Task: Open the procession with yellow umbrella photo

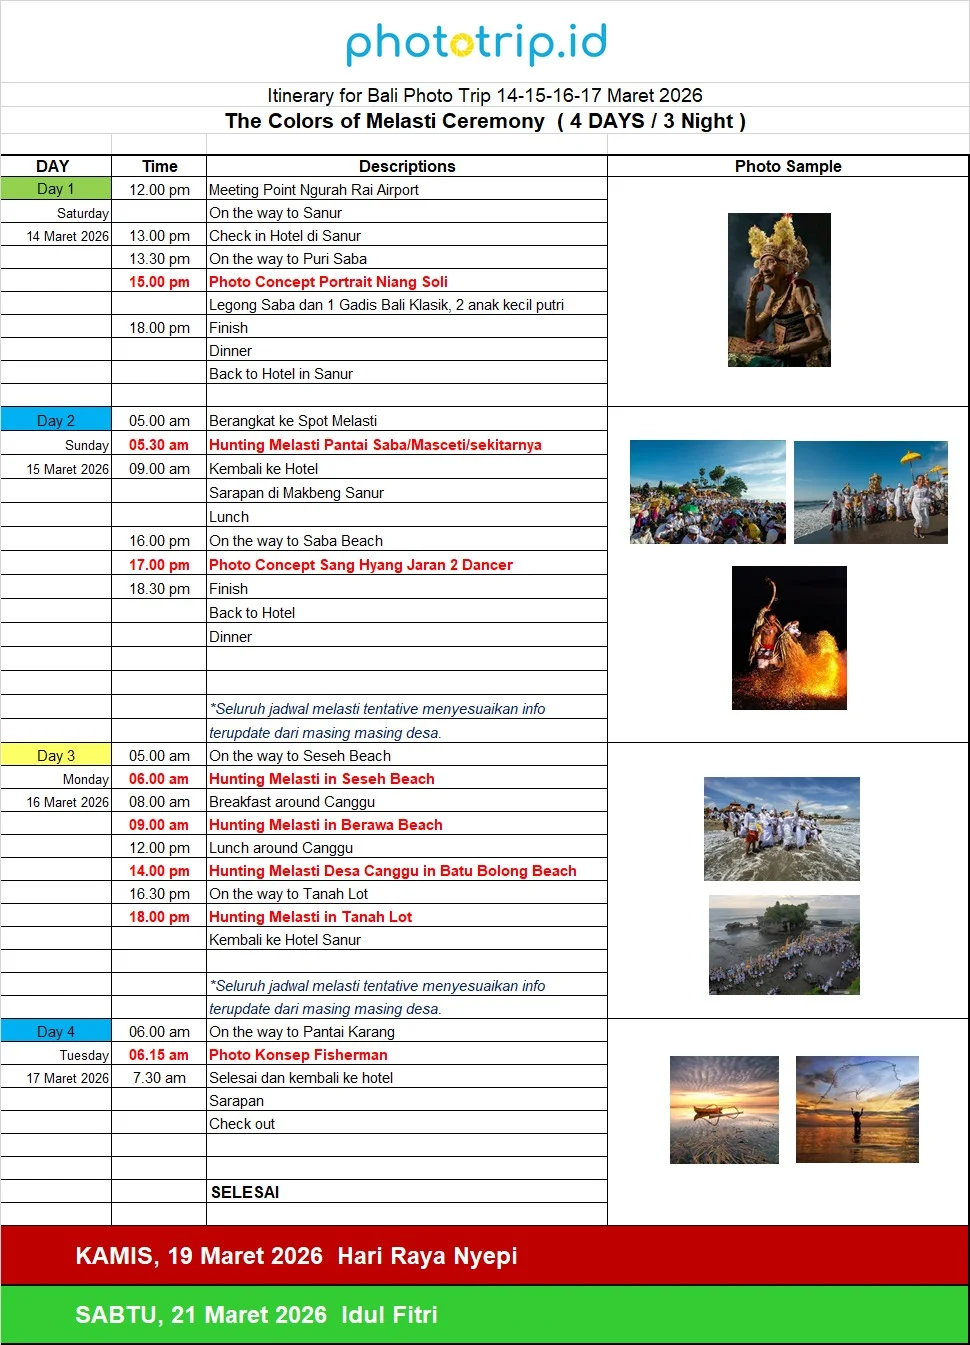Action: [871, 492]
